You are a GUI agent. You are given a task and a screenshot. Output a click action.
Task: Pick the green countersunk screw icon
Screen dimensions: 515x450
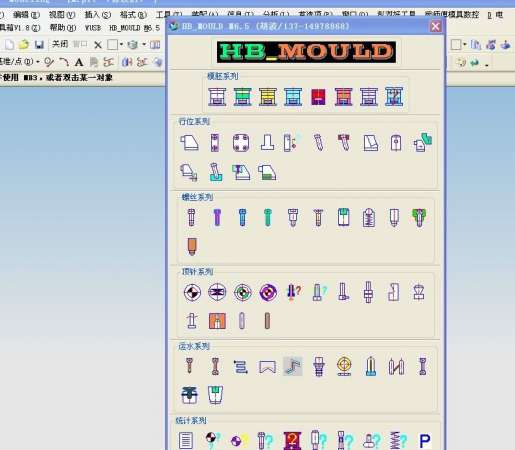tap(419, 217)
